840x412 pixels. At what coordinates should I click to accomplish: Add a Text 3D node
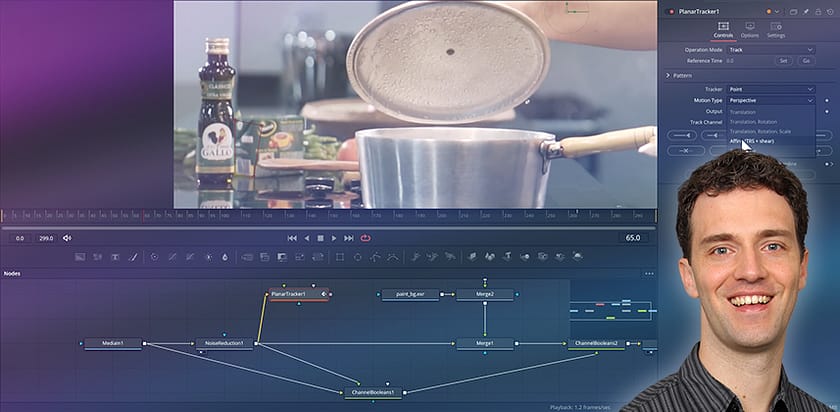(x=507, y=257)
